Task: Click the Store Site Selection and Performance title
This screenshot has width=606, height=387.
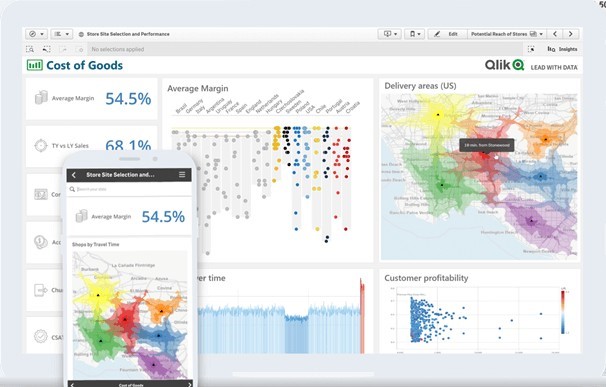Action: point(128,34)
